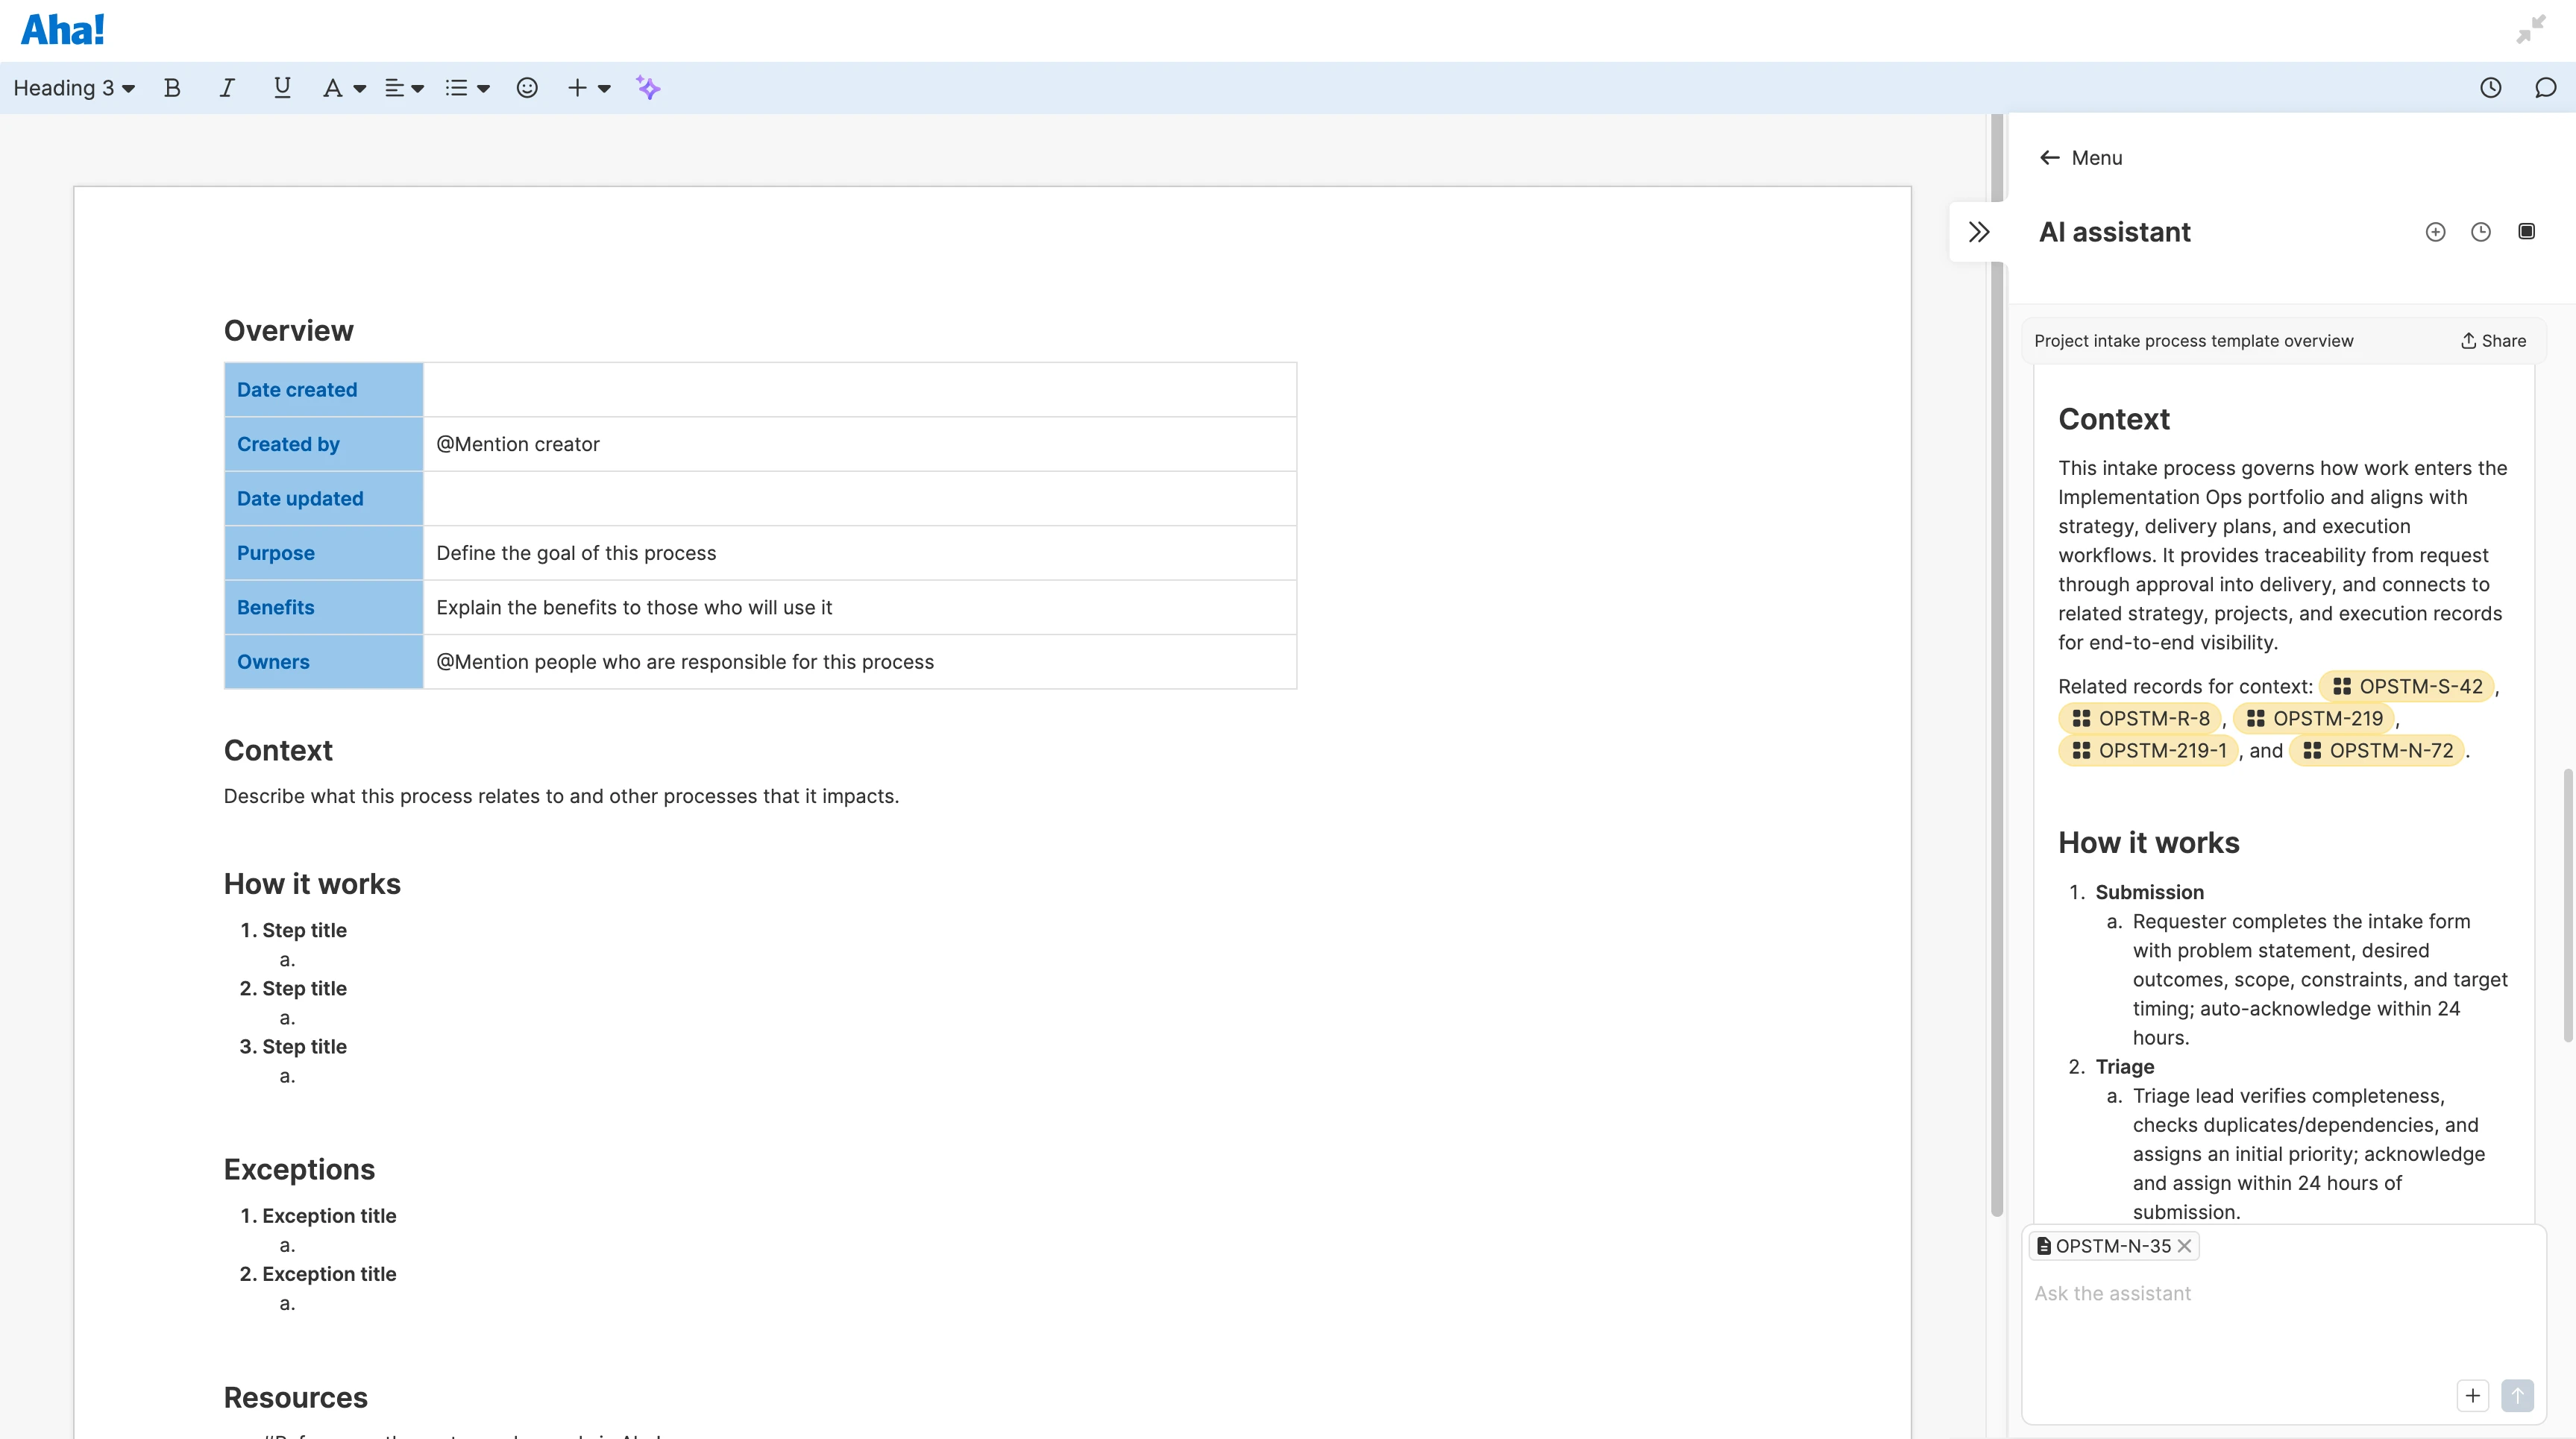This screenshot has width=2576, height=1439.
Task: Start a new AI assistant chat with plus icon
Action: click(2435, 231)
